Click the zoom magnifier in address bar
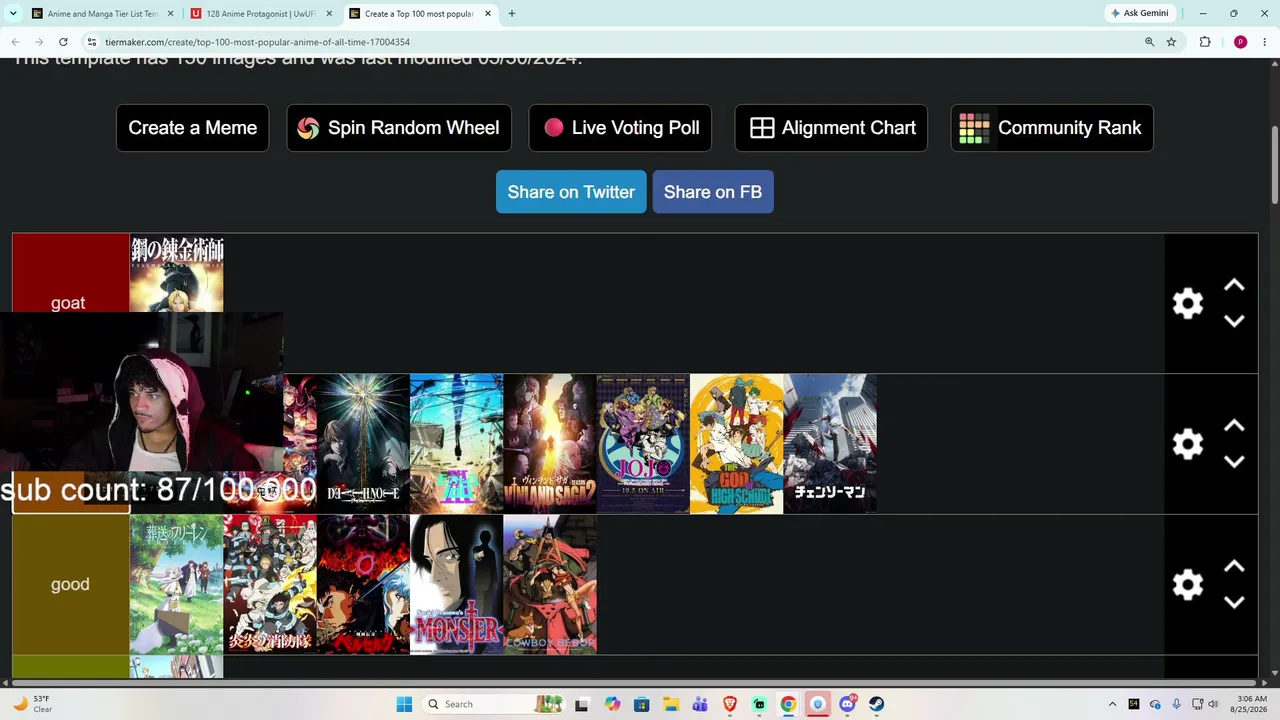This screenshot has height=720, width=1280. point(1149,42)
